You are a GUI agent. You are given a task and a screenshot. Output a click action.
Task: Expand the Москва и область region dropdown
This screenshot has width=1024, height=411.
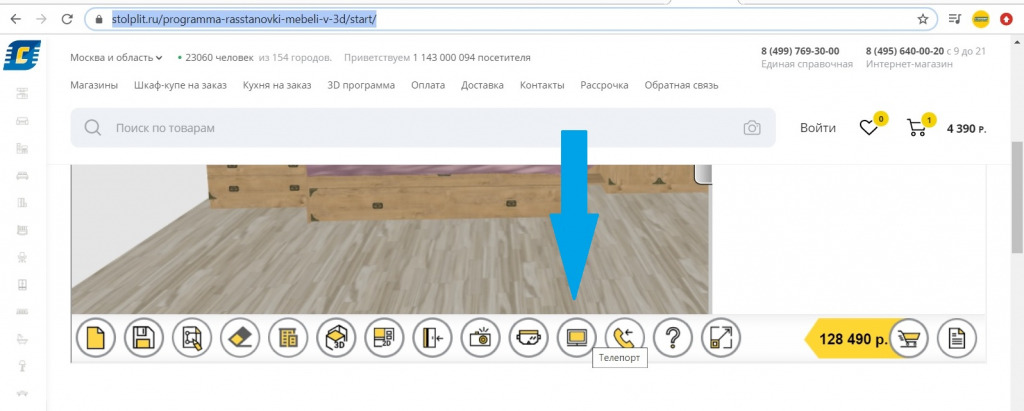click(116, 58)
